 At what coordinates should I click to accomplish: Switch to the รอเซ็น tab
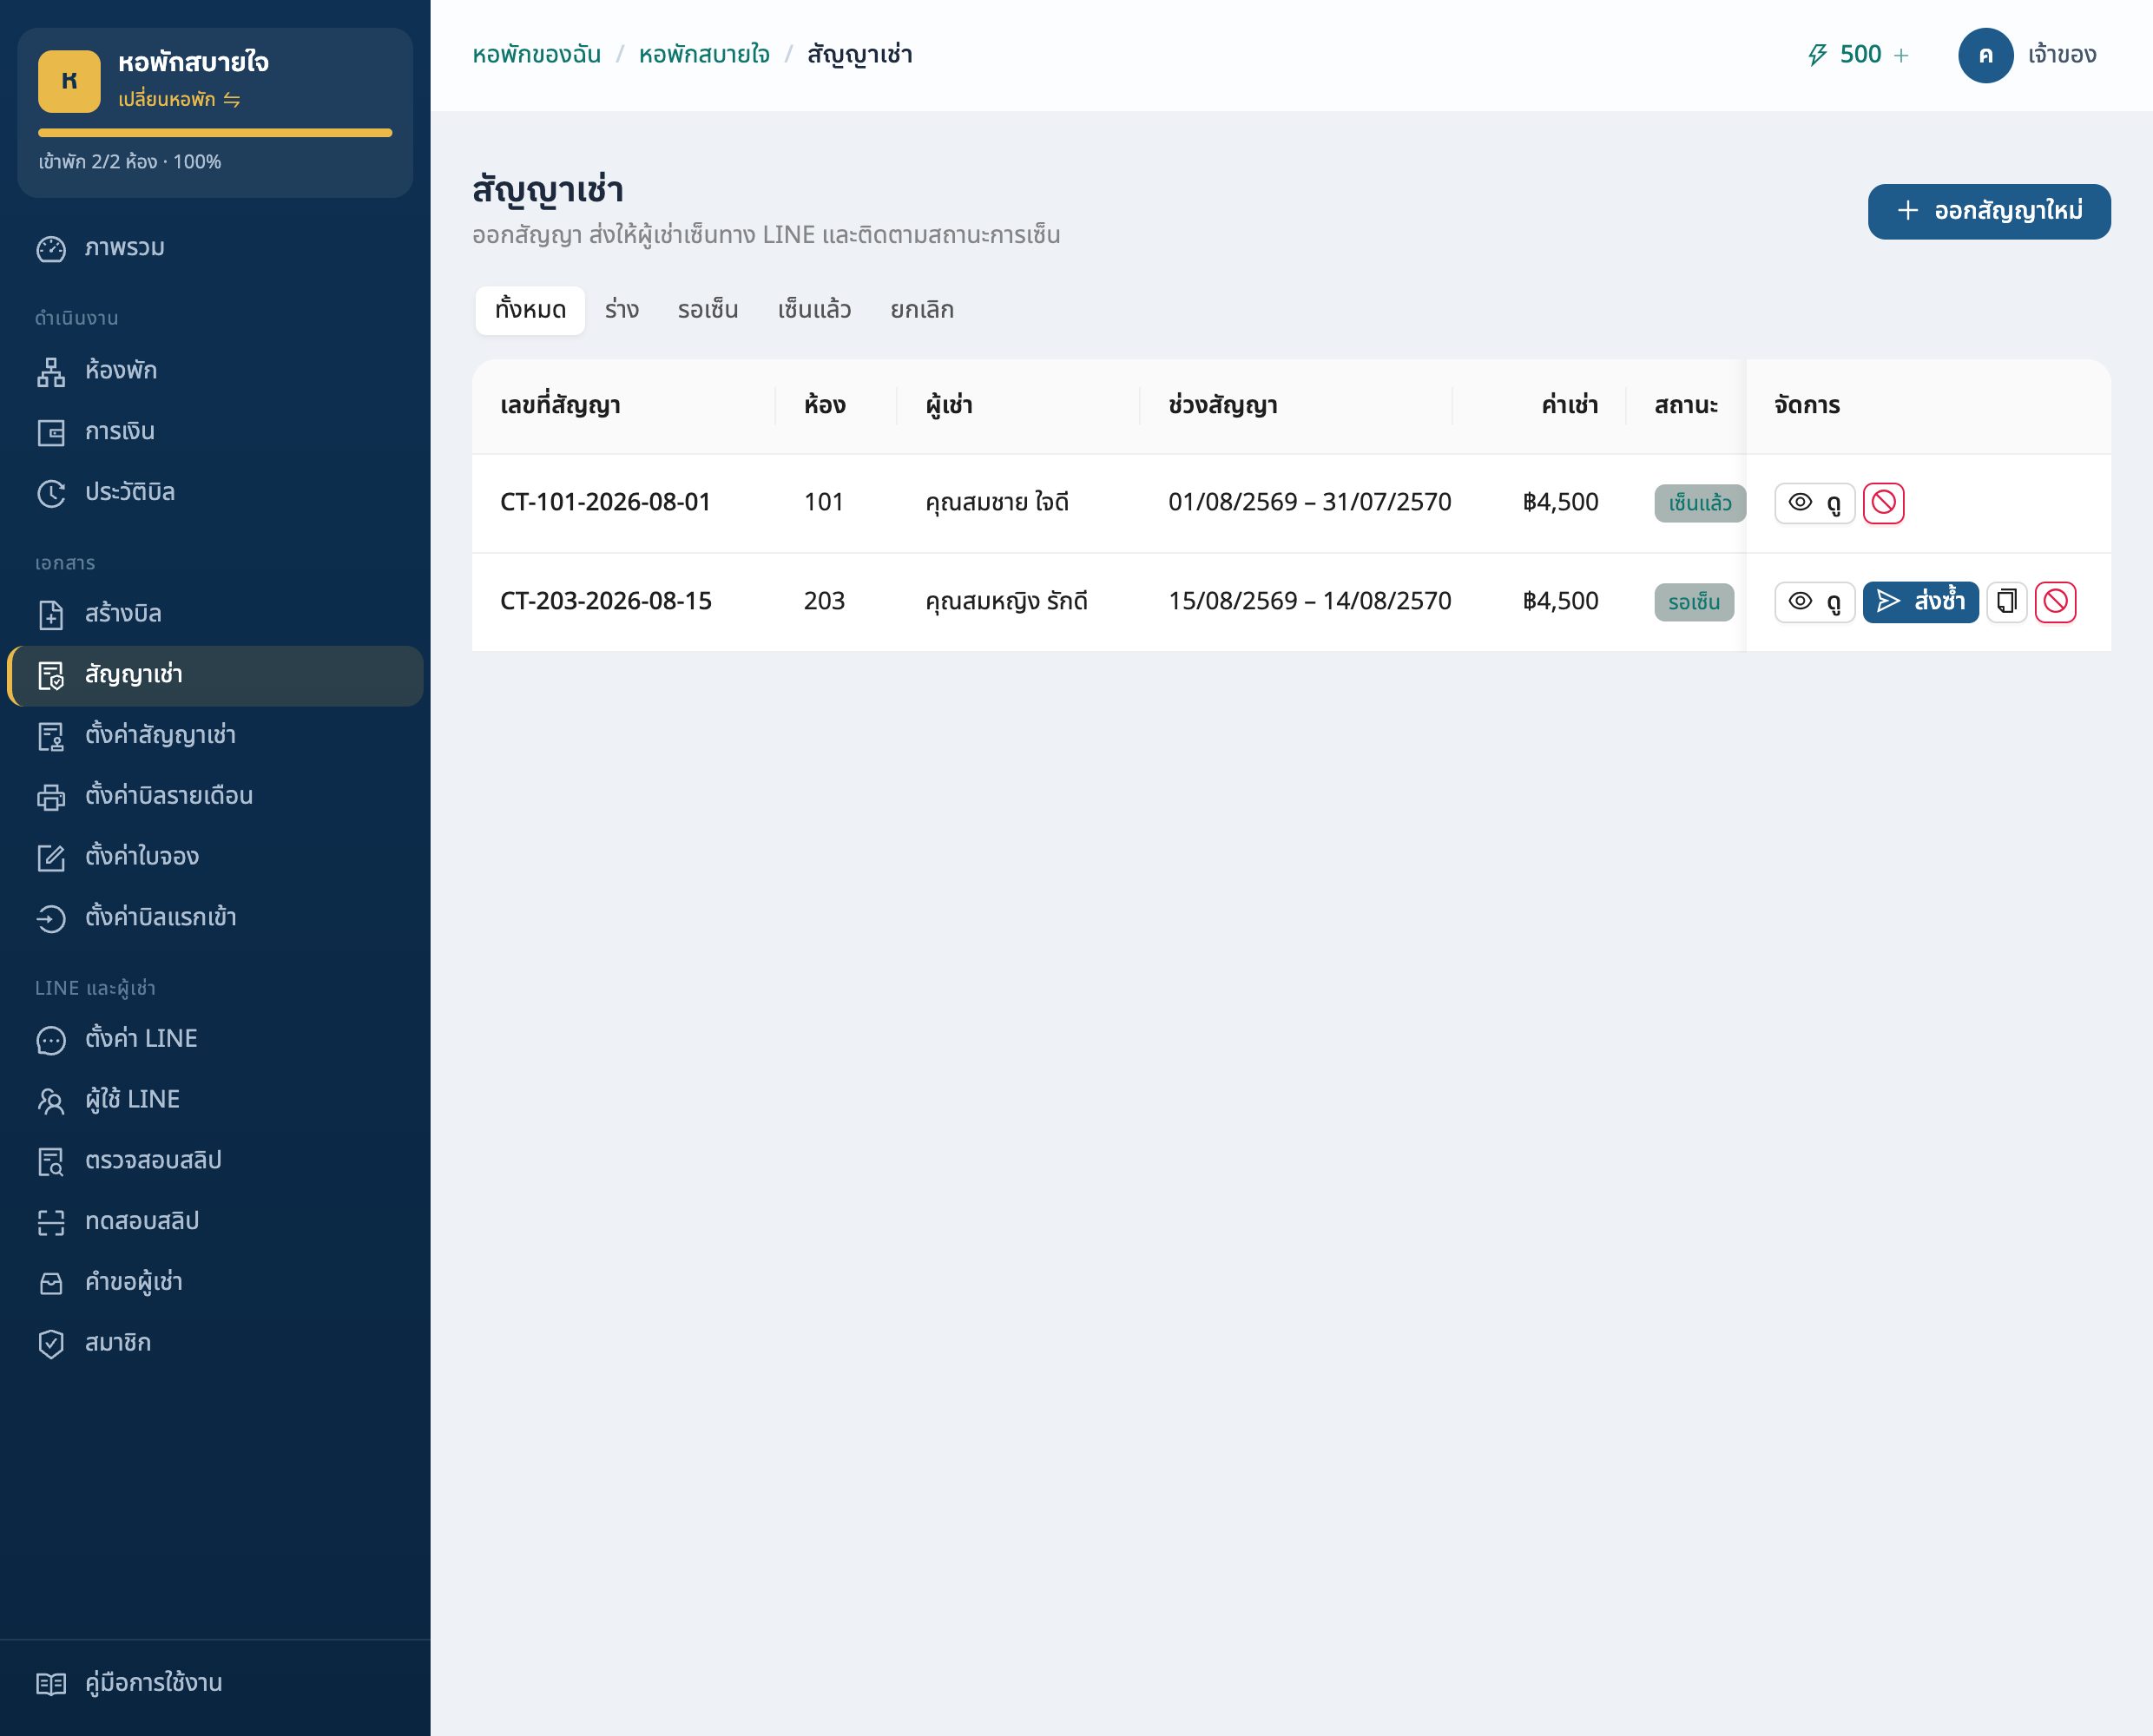point(708,310)
